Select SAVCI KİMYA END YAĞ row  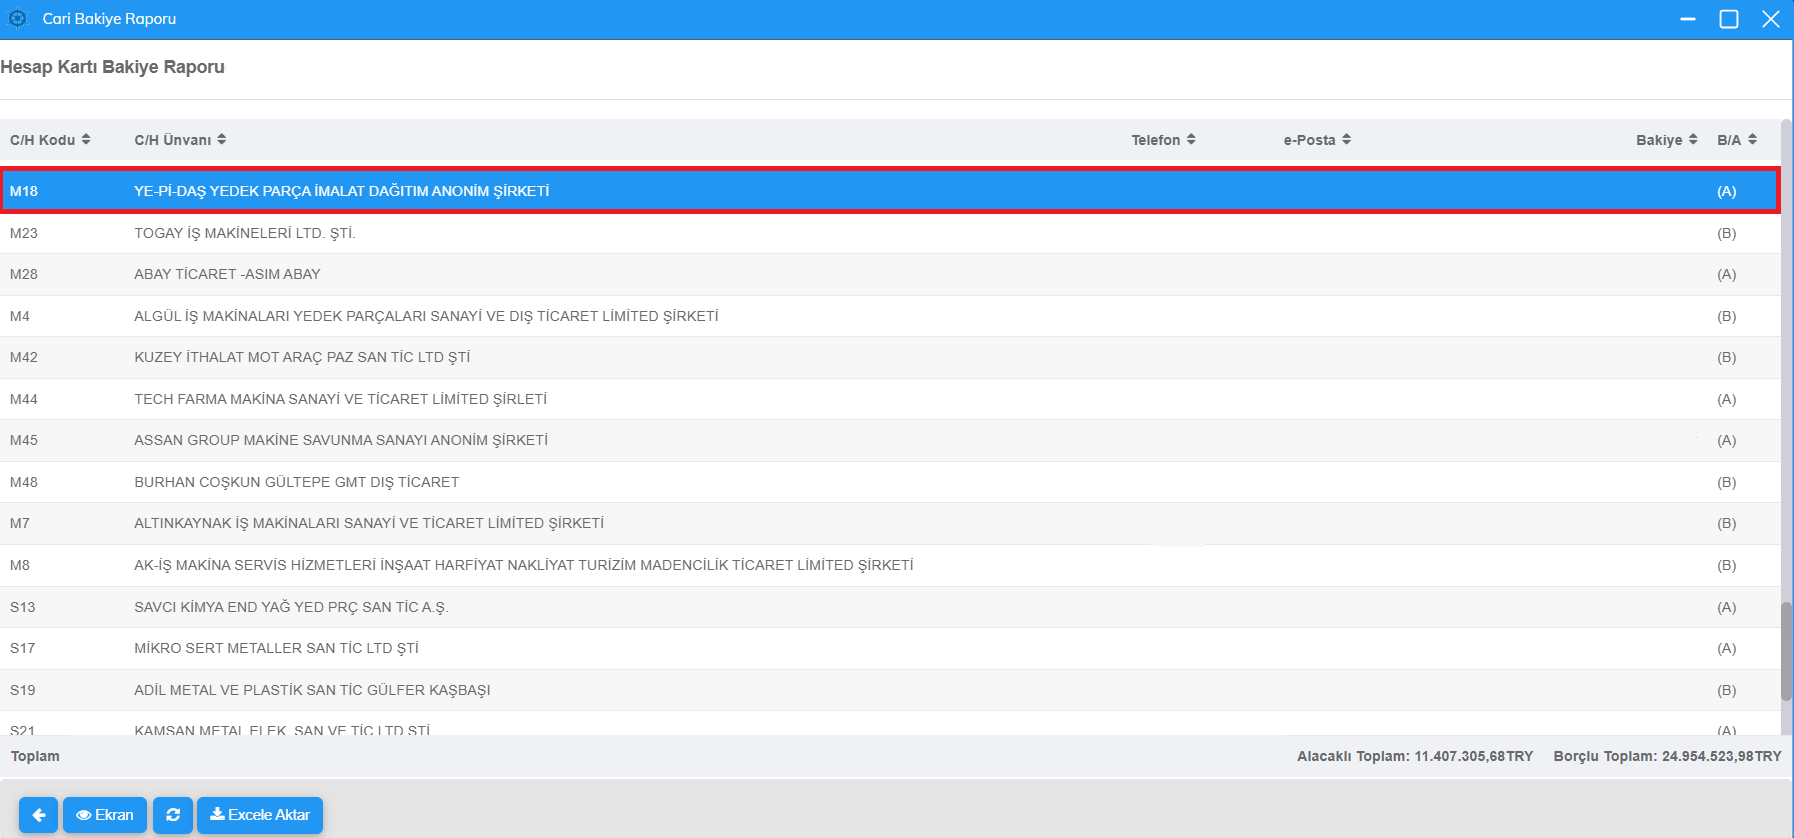890,607
